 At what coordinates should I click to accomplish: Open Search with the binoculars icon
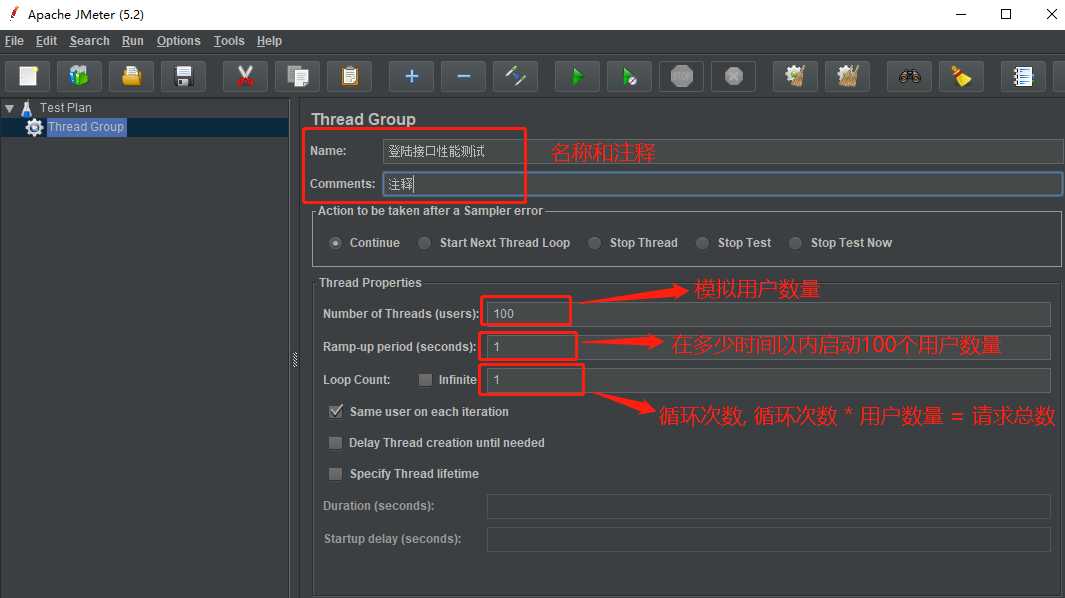click(x=909, y=76)
